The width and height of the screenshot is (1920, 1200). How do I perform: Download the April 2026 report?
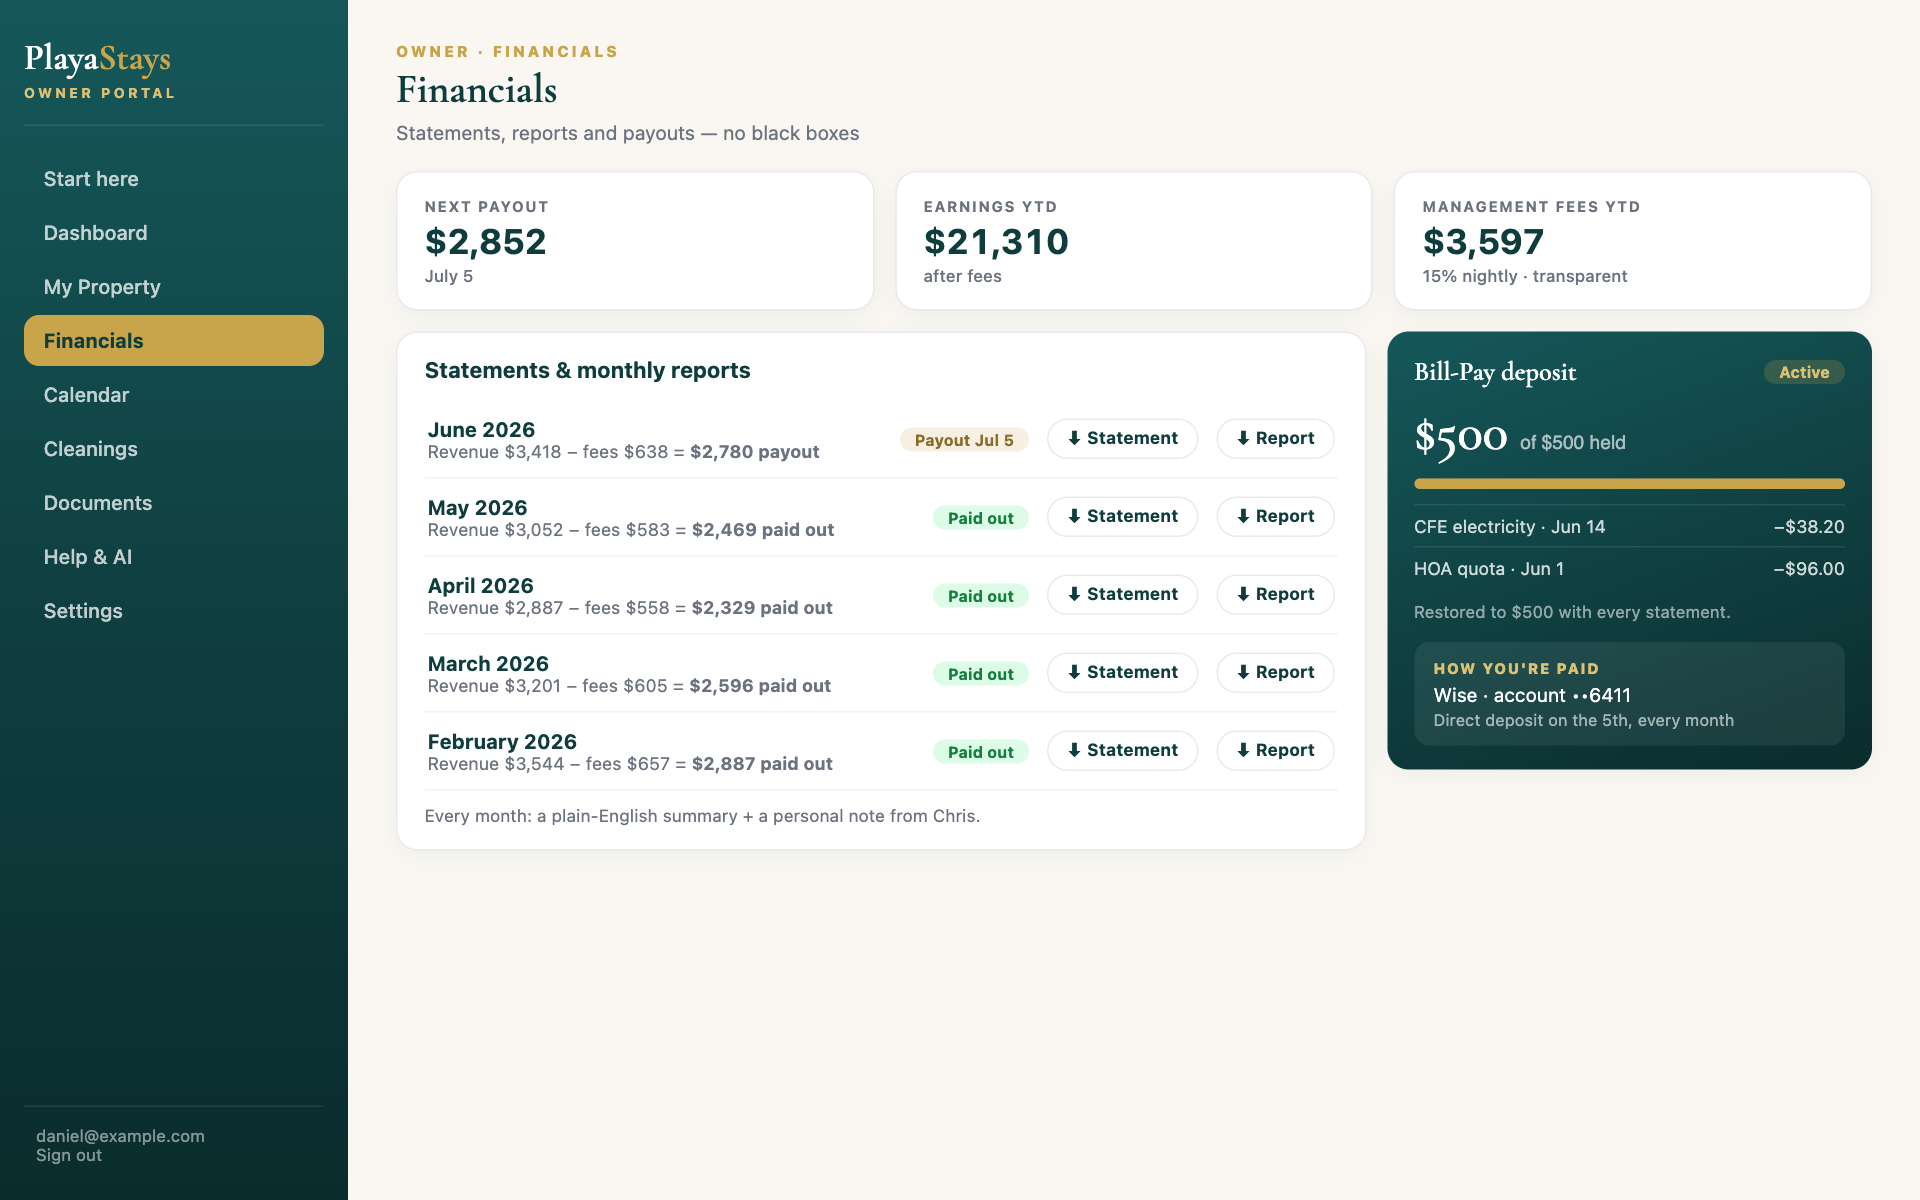tap(1275, 594)
